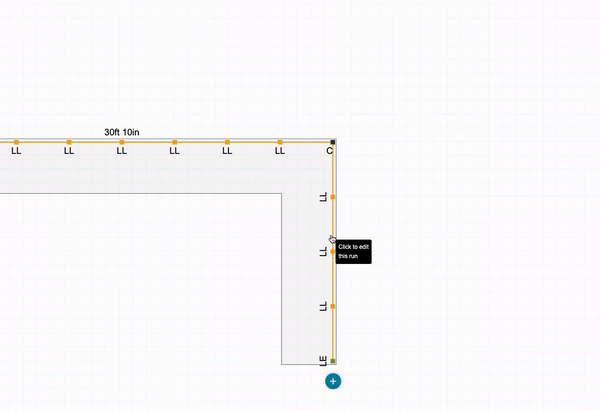
Task: Click the LL label under the leftmost top node
Action: (x=16, y=152)
